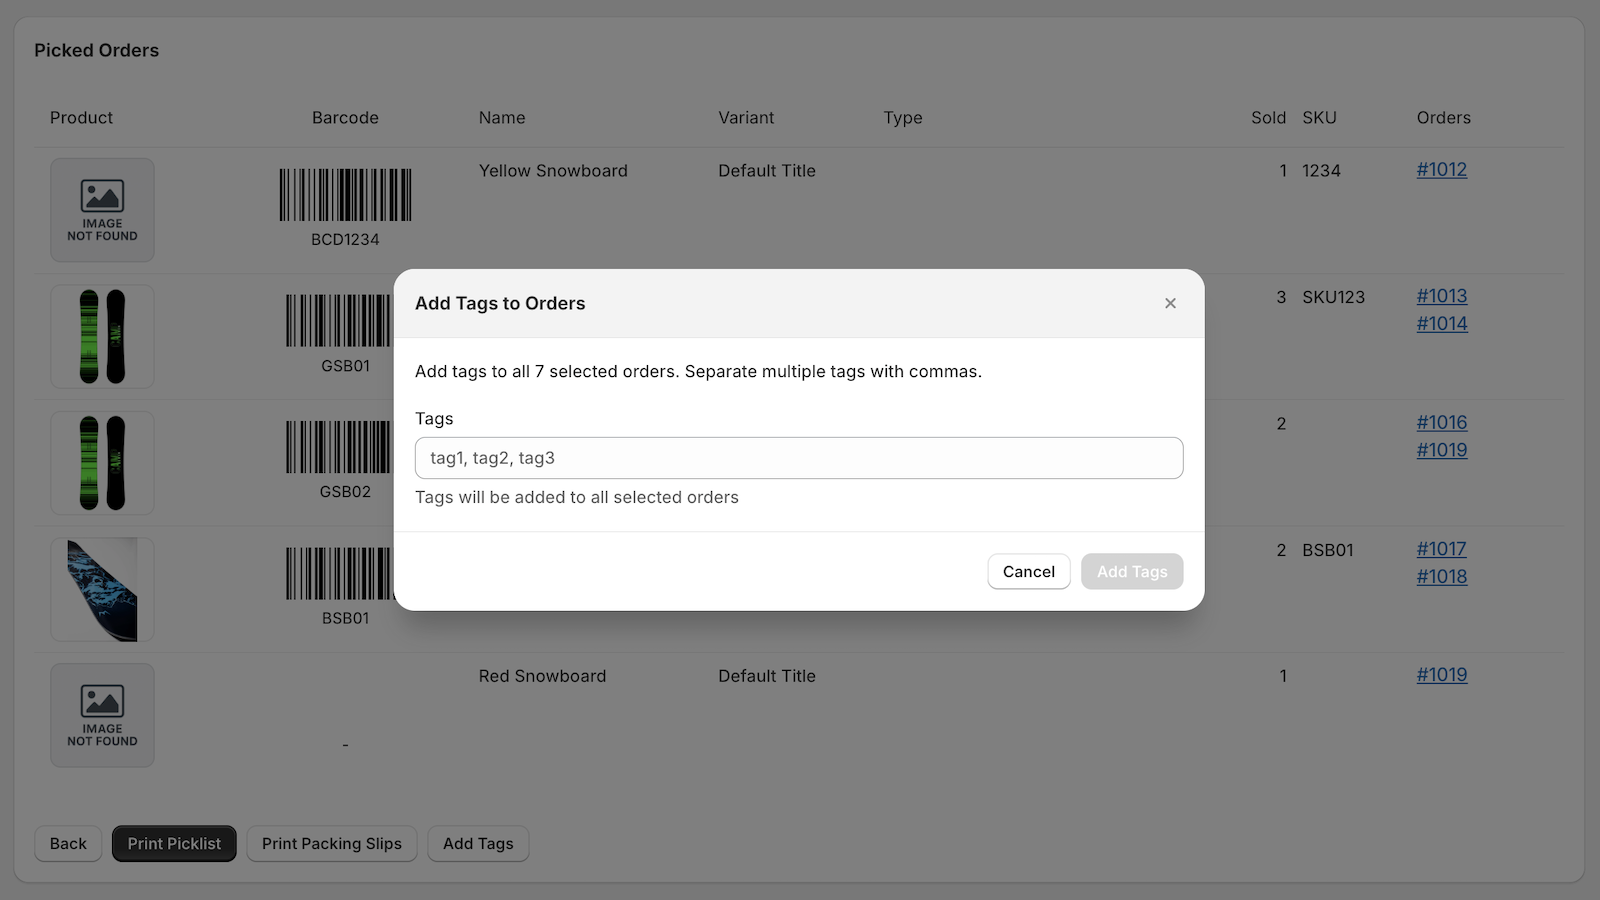Click the Tags input field
The height and width of the screenshot is (900, 1600).
tap(799, 457)
